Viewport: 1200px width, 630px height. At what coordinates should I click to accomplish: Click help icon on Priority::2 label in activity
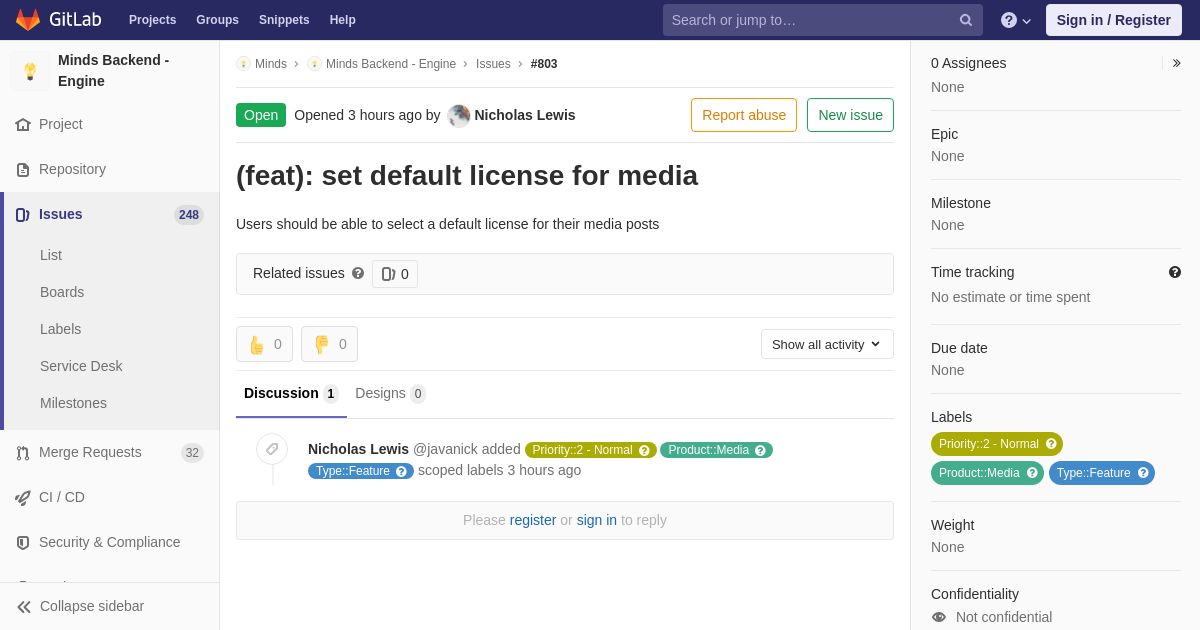644,450
